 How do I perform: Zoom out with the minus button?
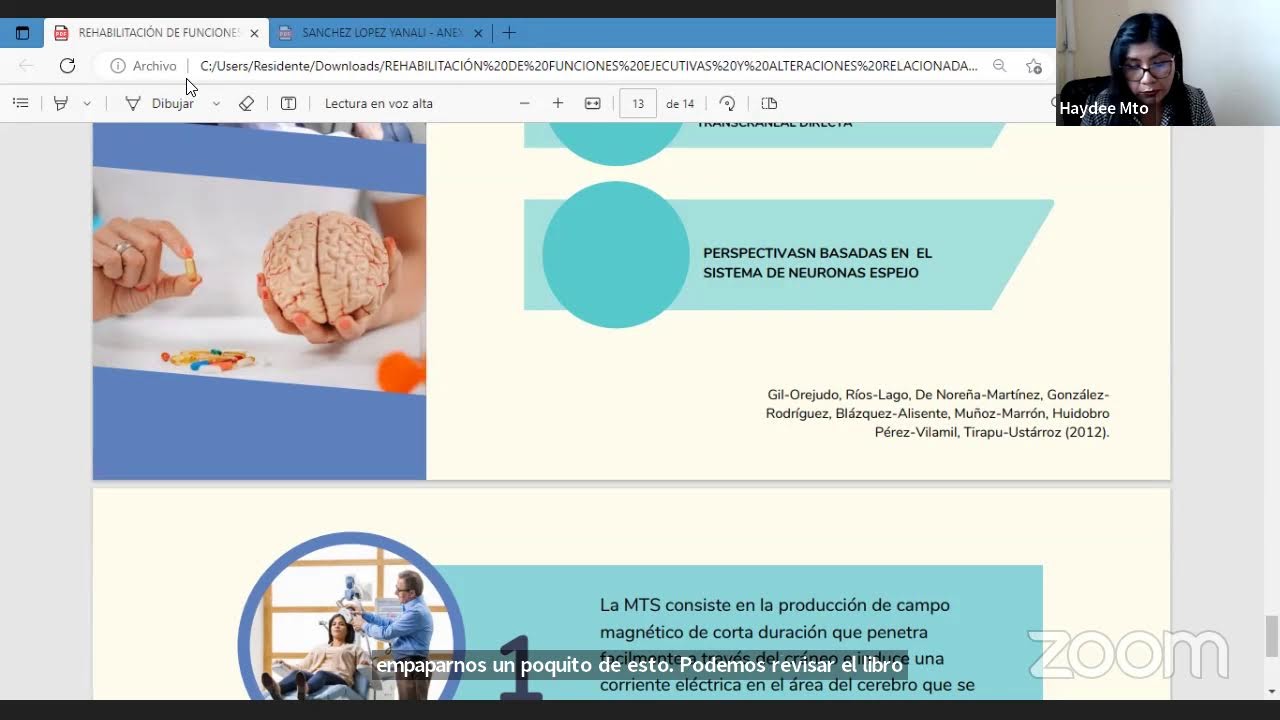pyautogui.click(x=524, y=103)
